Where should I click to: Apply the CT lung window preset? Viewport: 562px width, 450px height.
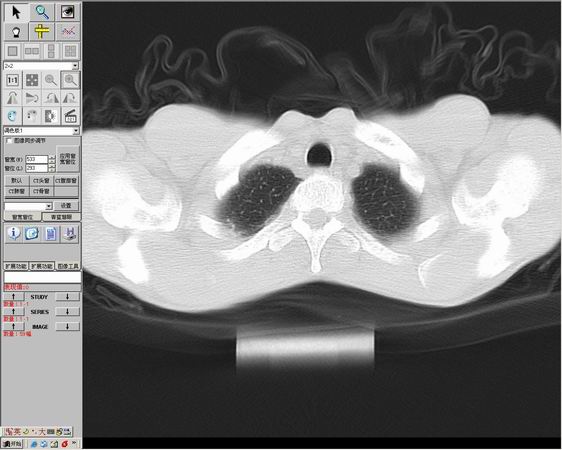point(16,191)
